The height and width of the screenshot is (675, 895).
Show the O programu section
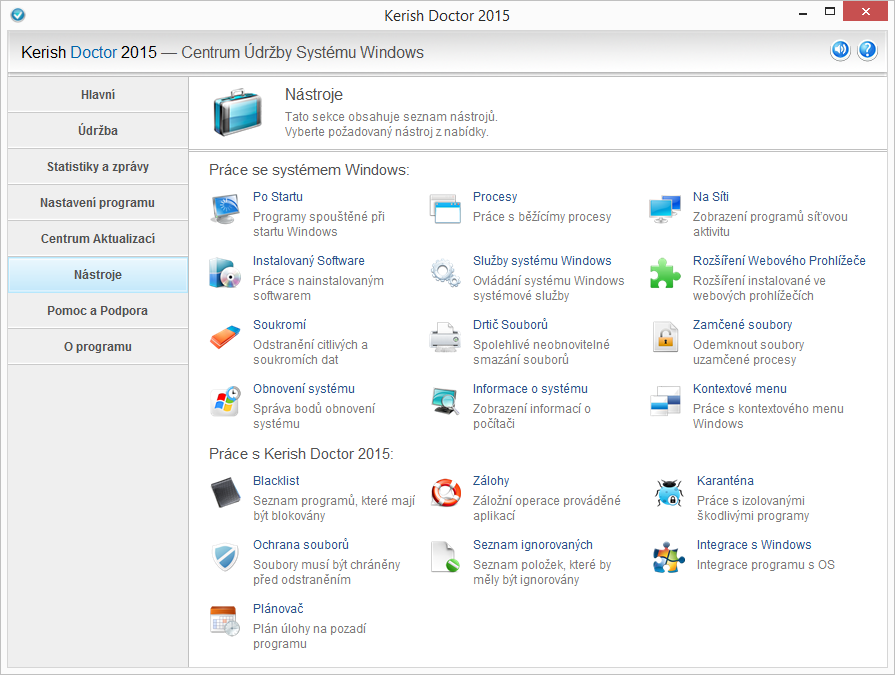coord(98,346)
